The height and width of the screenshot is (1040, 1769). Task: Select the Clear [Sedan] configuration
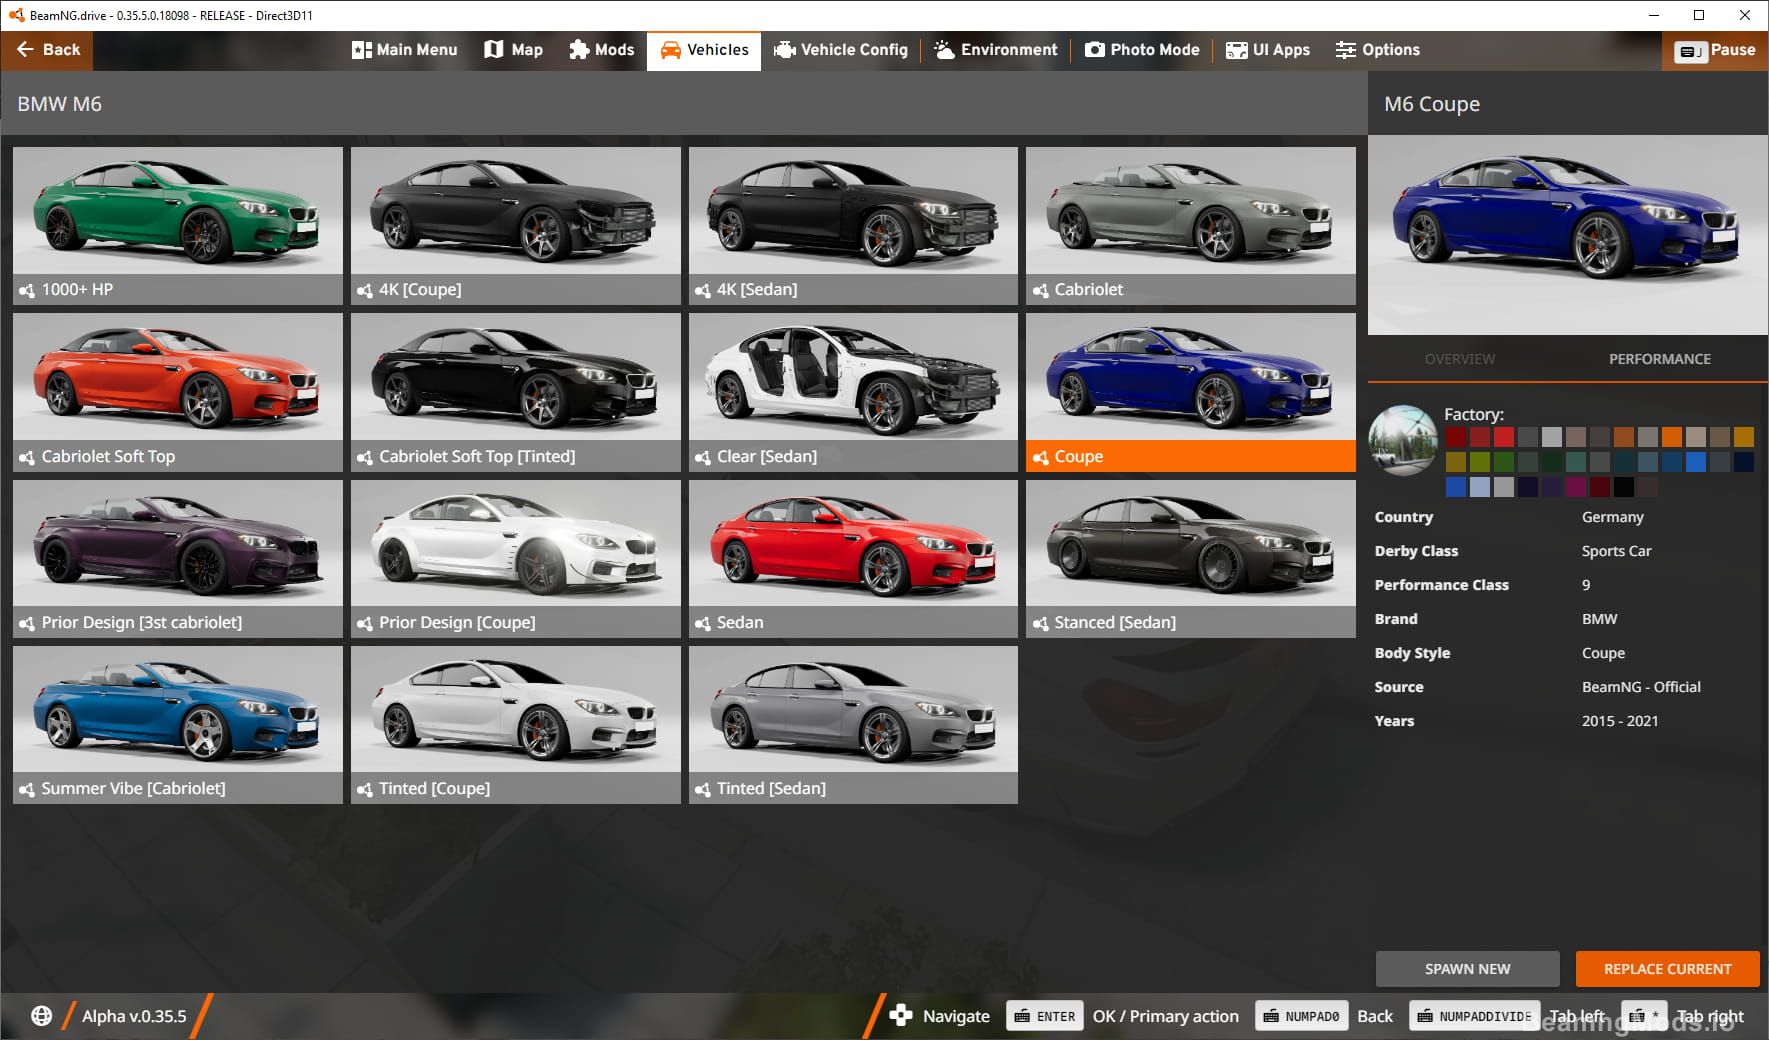coord(853,392)
